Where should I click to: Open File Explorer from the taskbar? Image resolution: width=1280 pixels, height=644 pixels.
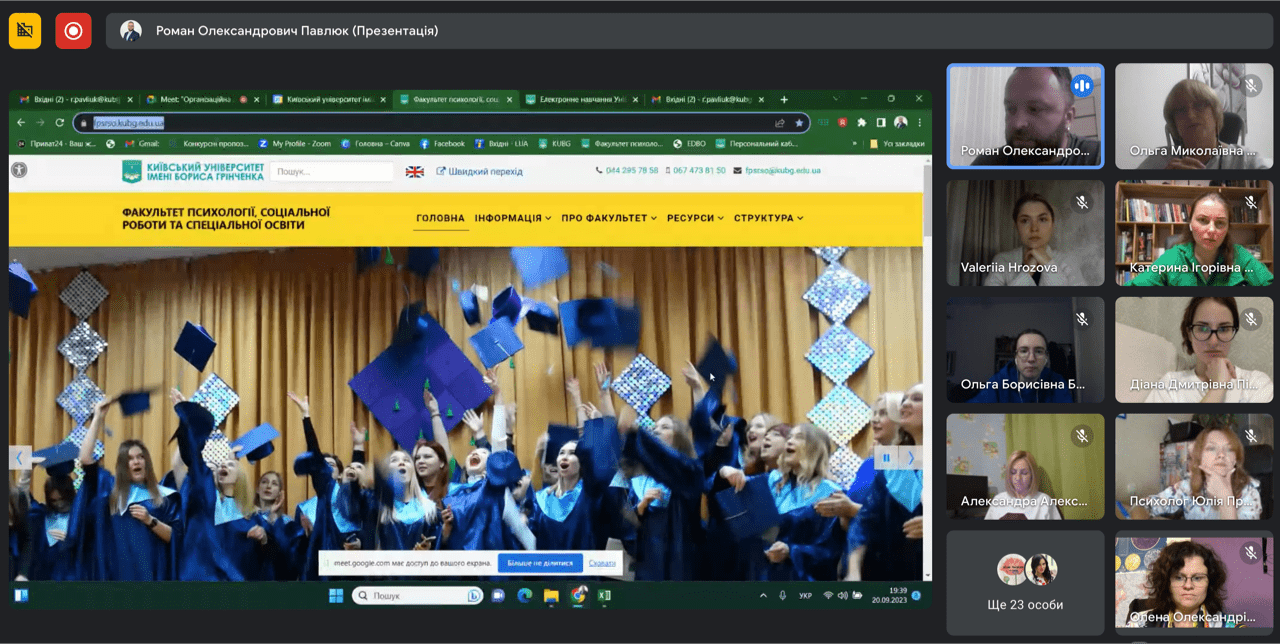click(x=551, y=596)
